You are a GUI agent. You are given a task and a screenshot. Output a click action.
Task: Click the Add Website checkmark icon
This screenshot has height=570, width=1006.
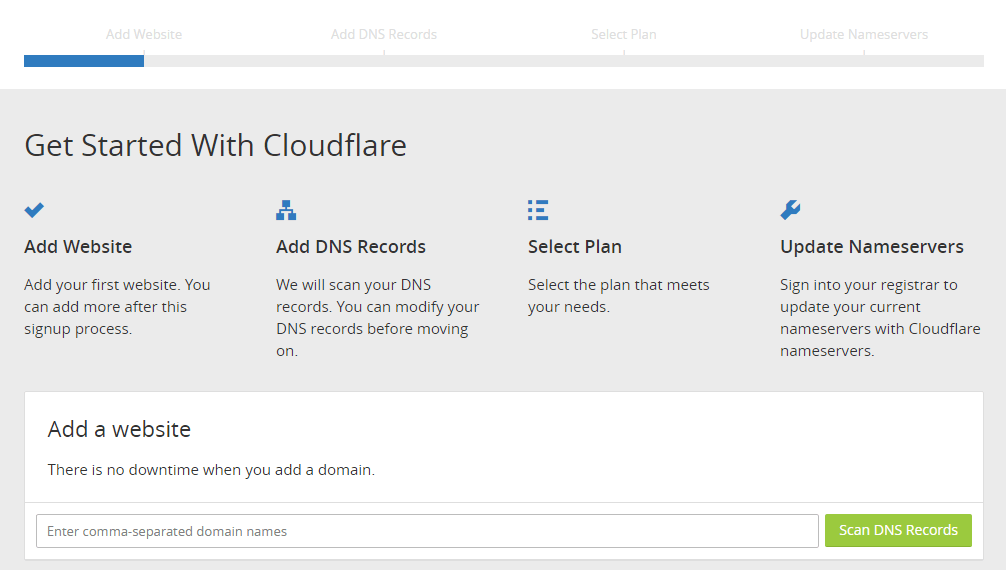click(x=34, y=210)
